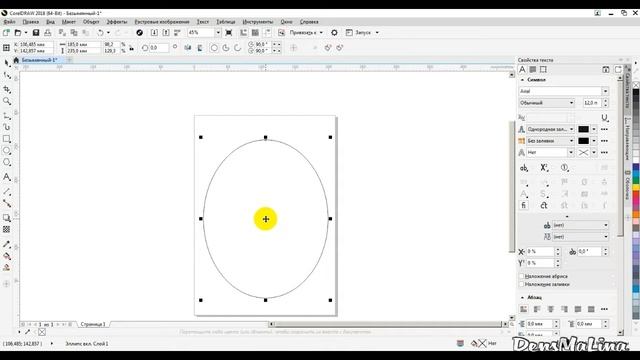Open the outline 'Нет' dropdown
640x360 pixels.
click(x=571, y=153)
